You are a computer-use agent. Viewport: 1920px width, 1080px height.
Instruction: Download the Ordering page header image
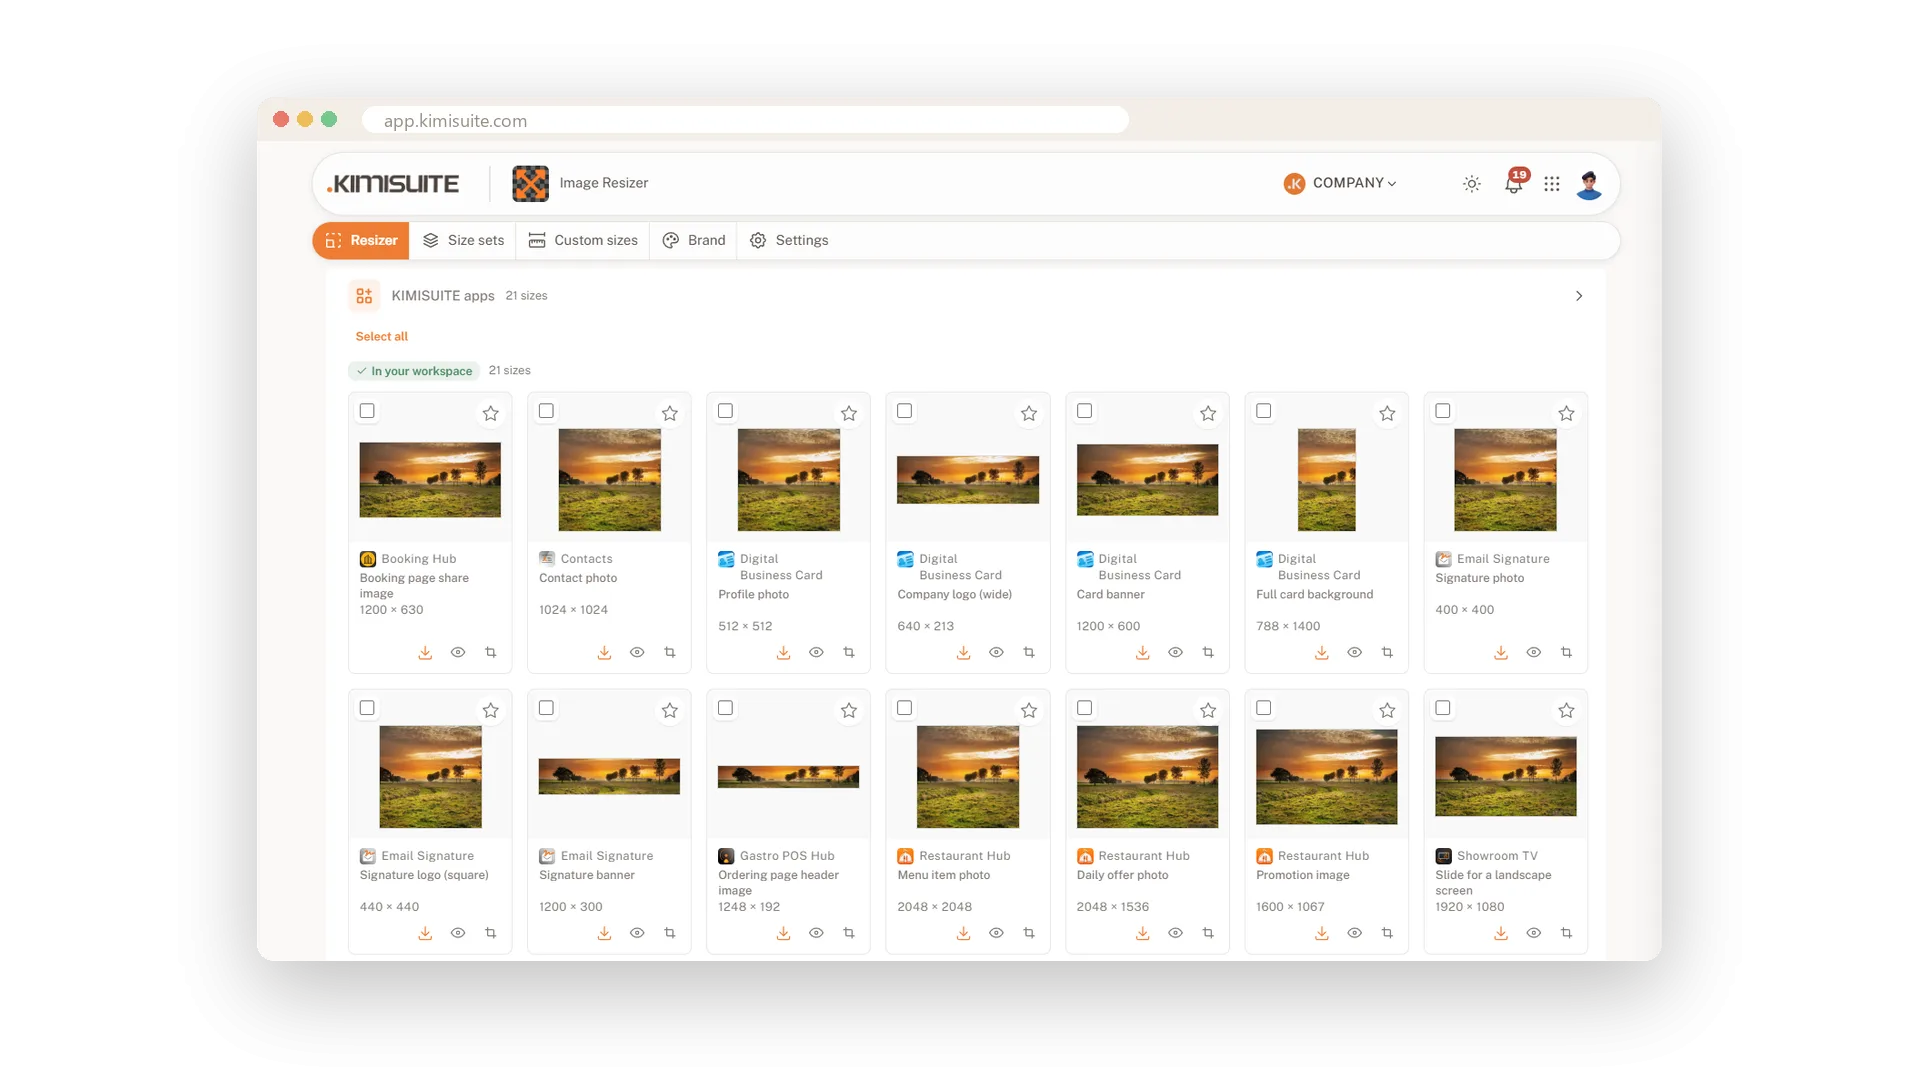(784, 933)
